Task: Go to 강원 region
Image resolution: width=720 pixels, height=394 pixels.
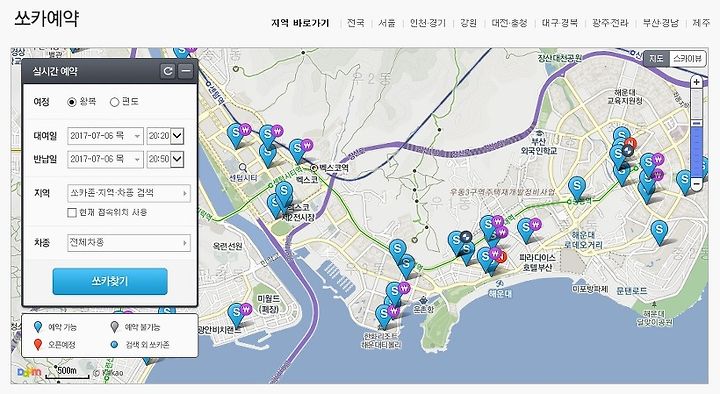Action: coord(469,23)
